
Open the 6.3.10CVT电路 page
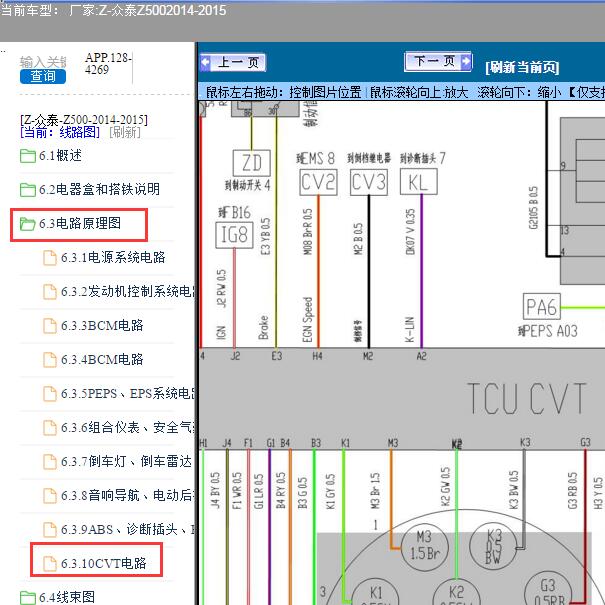pos(103,563)
